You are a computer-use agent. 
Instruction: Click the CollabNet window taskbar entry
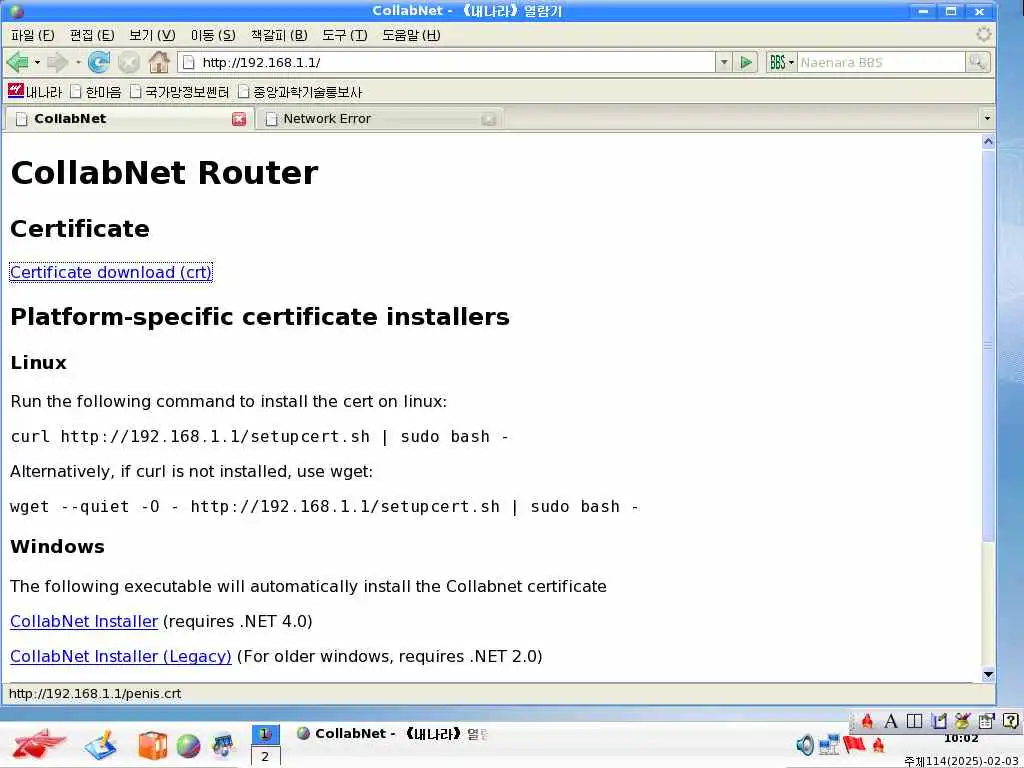[392, 734]
